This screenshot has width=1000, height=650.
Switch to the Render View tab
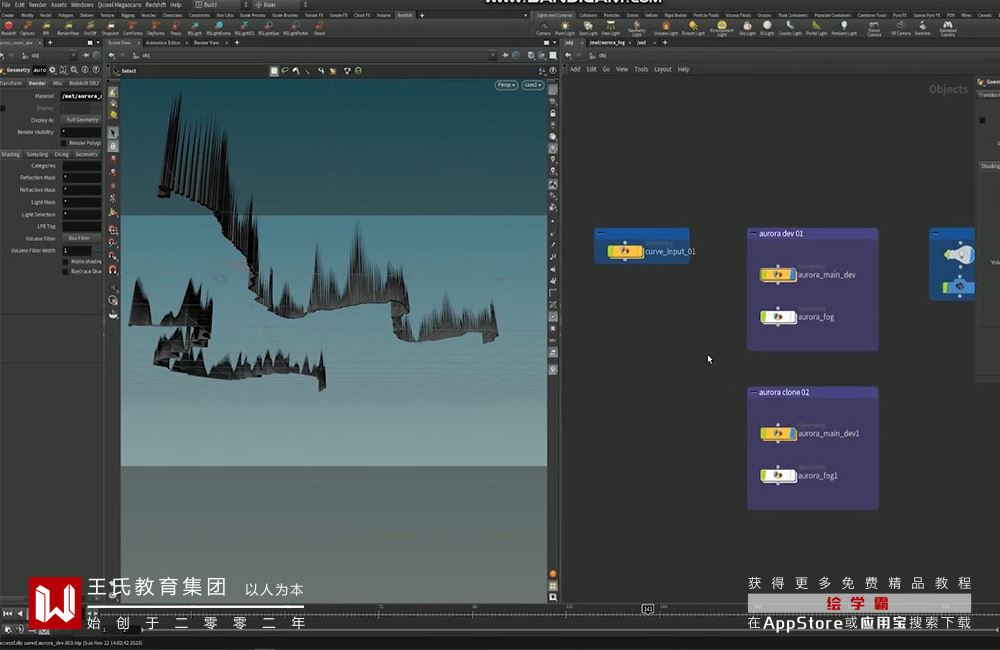coord(206,43)
